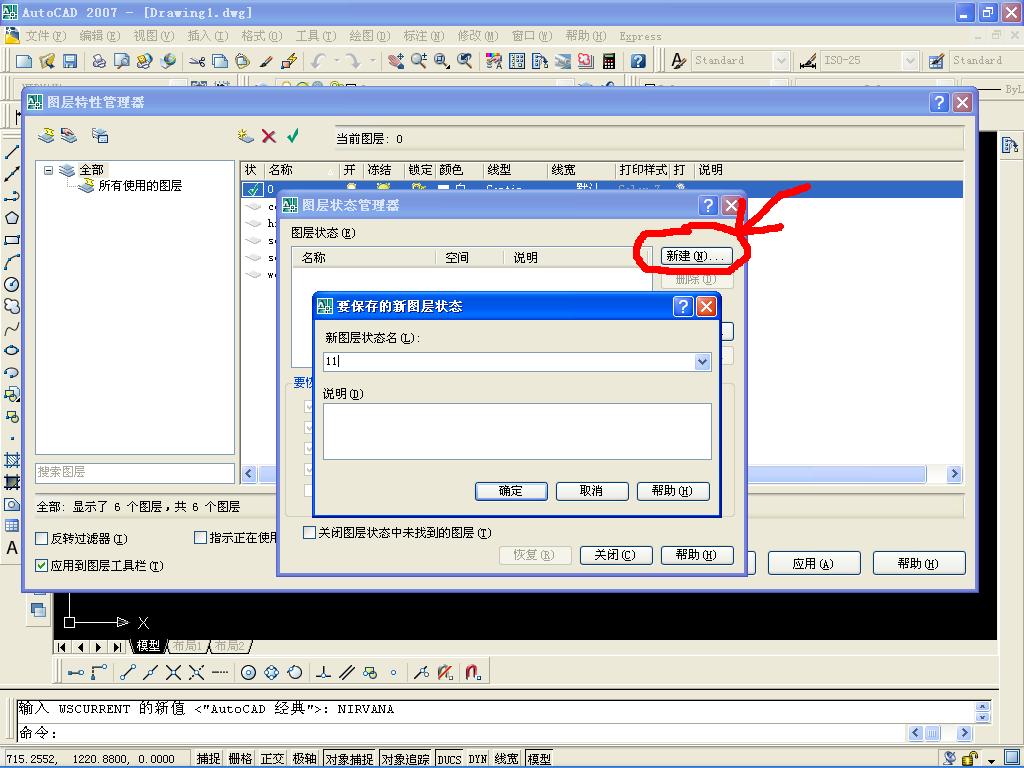Select the Polygon draw tool
This screenshot has height=768, width=1024.
[x=12, y=217]
